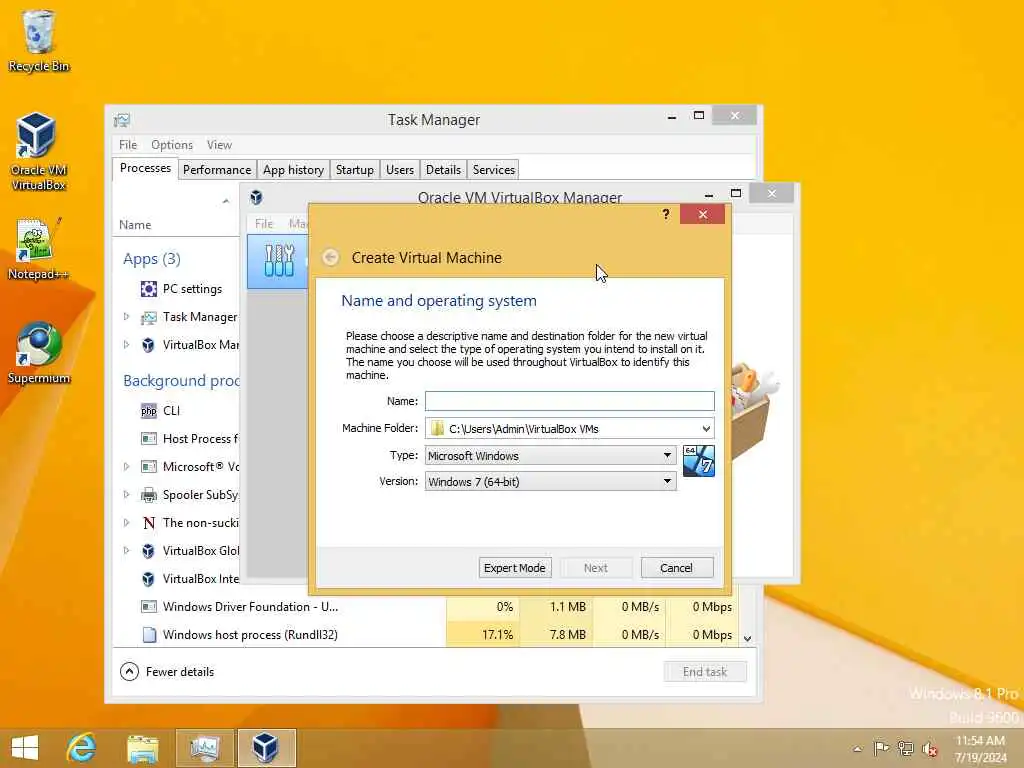The width and height of the screenshot is (1024, 768).
Task: Close the Create Virtual Machine dialog
Action: pos(703,214)
